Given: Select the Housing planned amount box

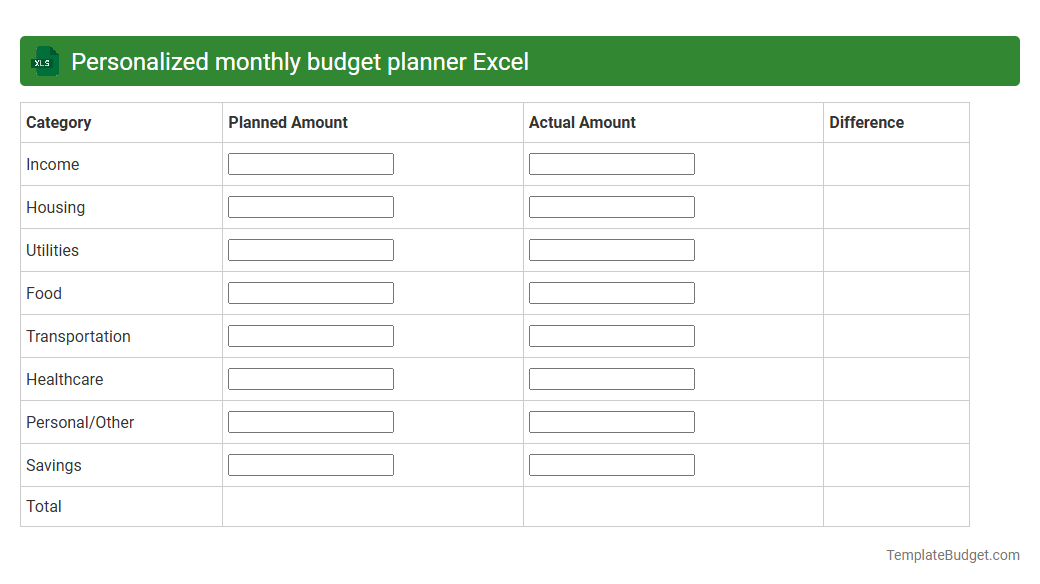Looking at the screenshot, I should pos(310,206).
